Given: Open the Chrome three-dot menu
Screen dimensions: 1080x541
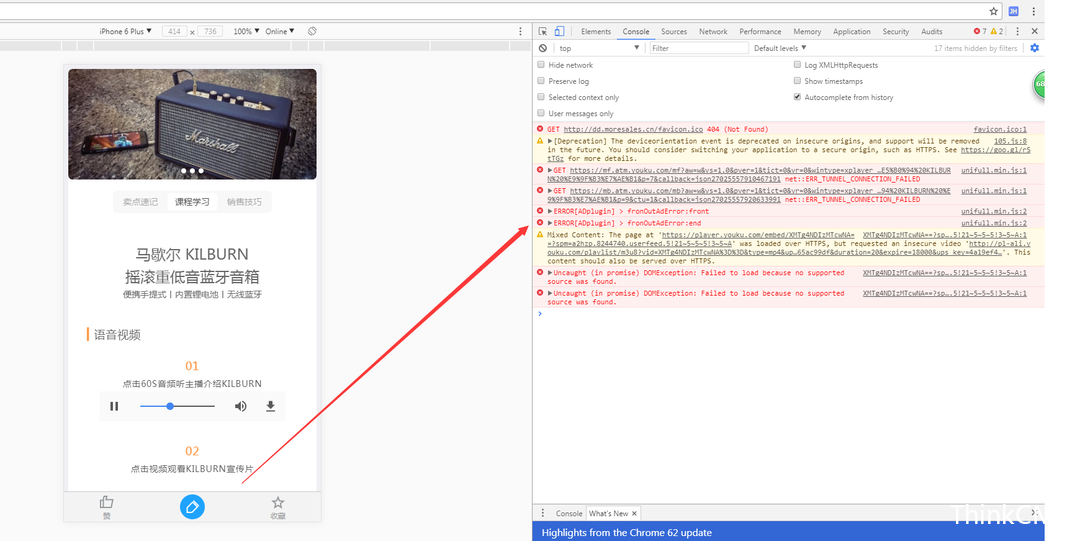Looking at the screenshot, I should coord(1033,11).
